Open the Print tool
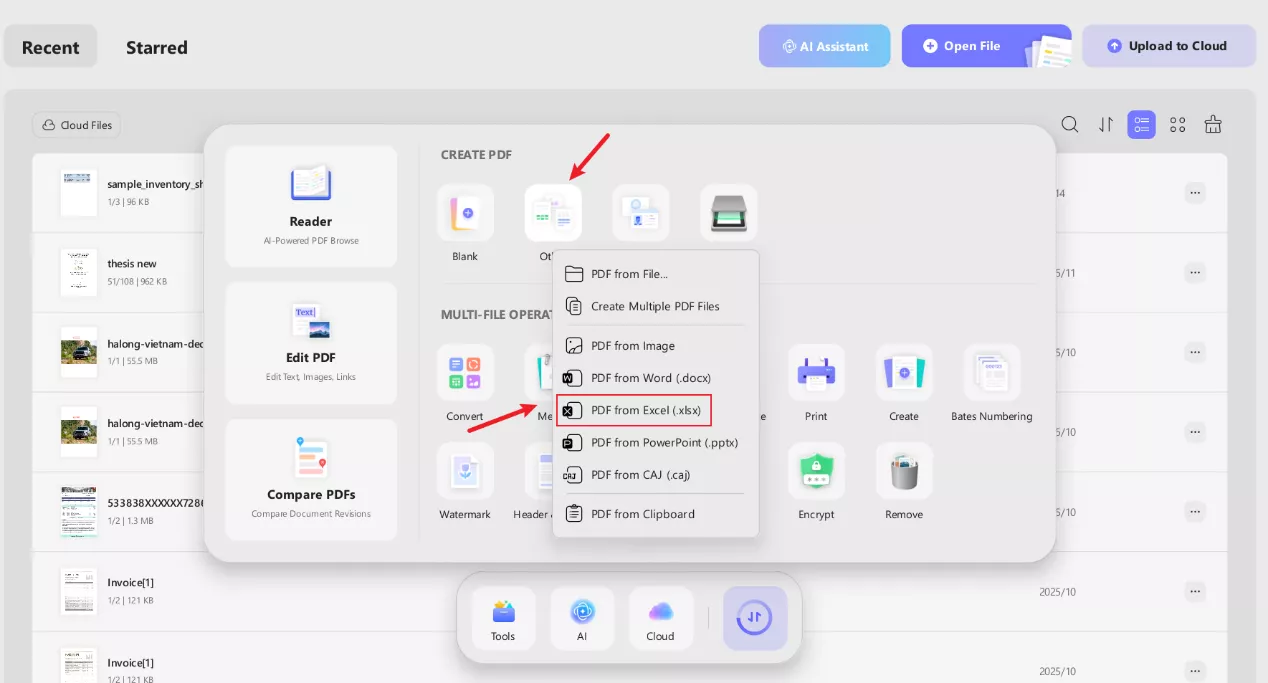 [816, 373]
